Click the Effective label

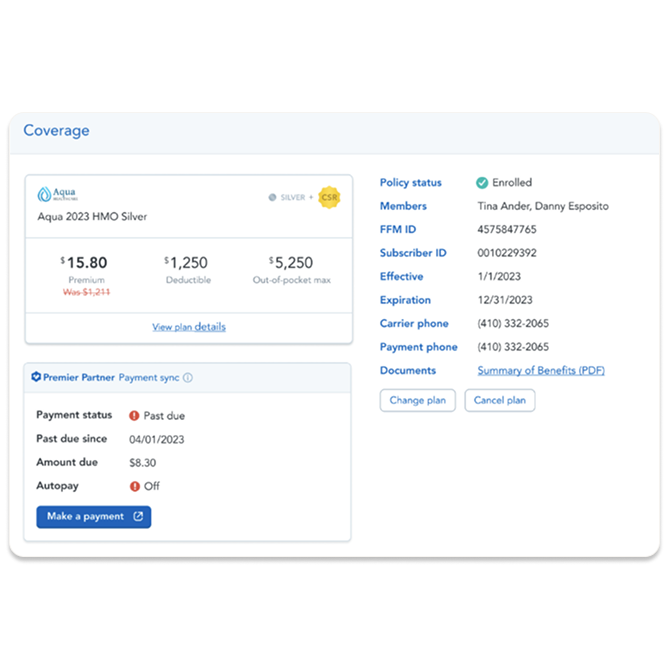402,276
